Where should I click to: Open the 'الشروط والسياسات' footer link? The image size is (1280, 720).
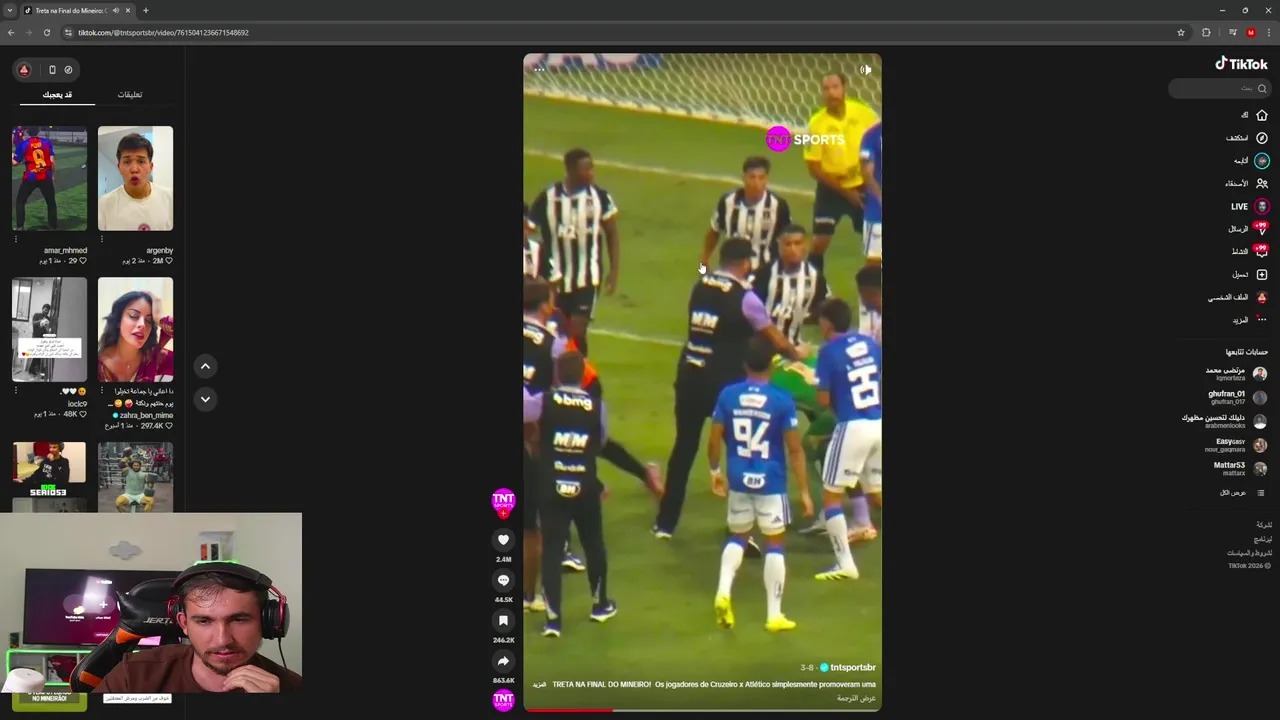tap(1250, 553)
